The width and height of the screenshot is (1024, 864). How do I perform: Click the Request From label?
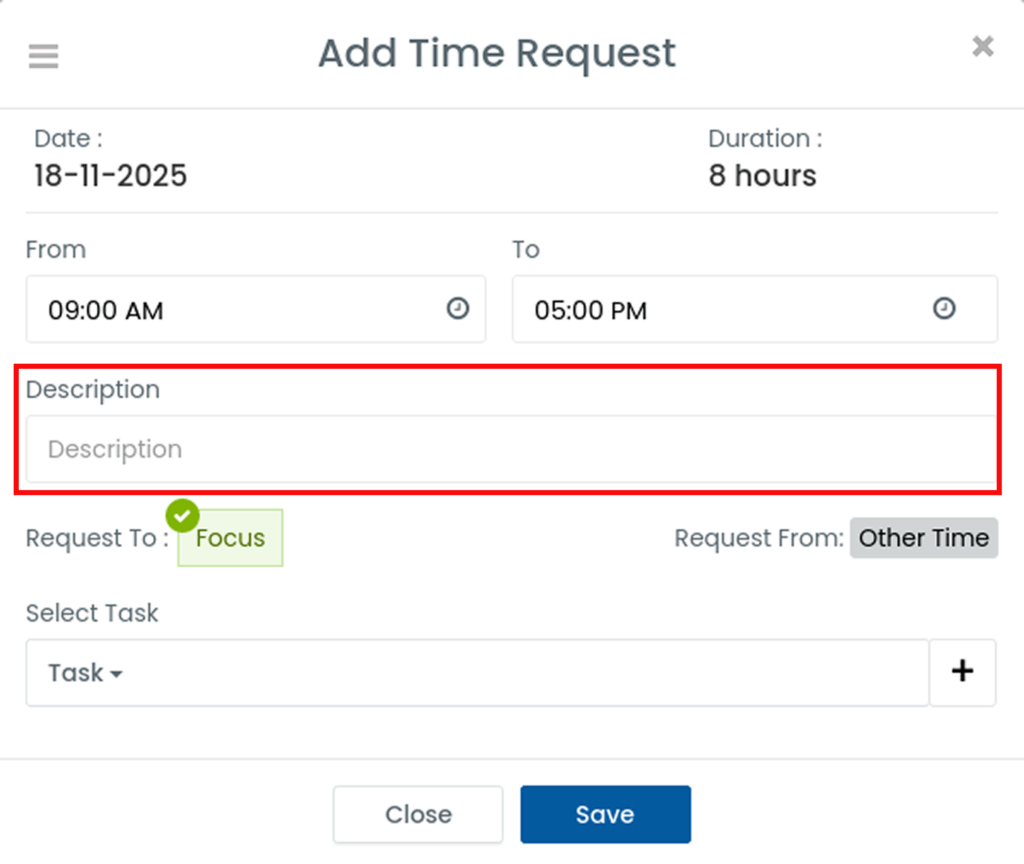pos(759,538)
